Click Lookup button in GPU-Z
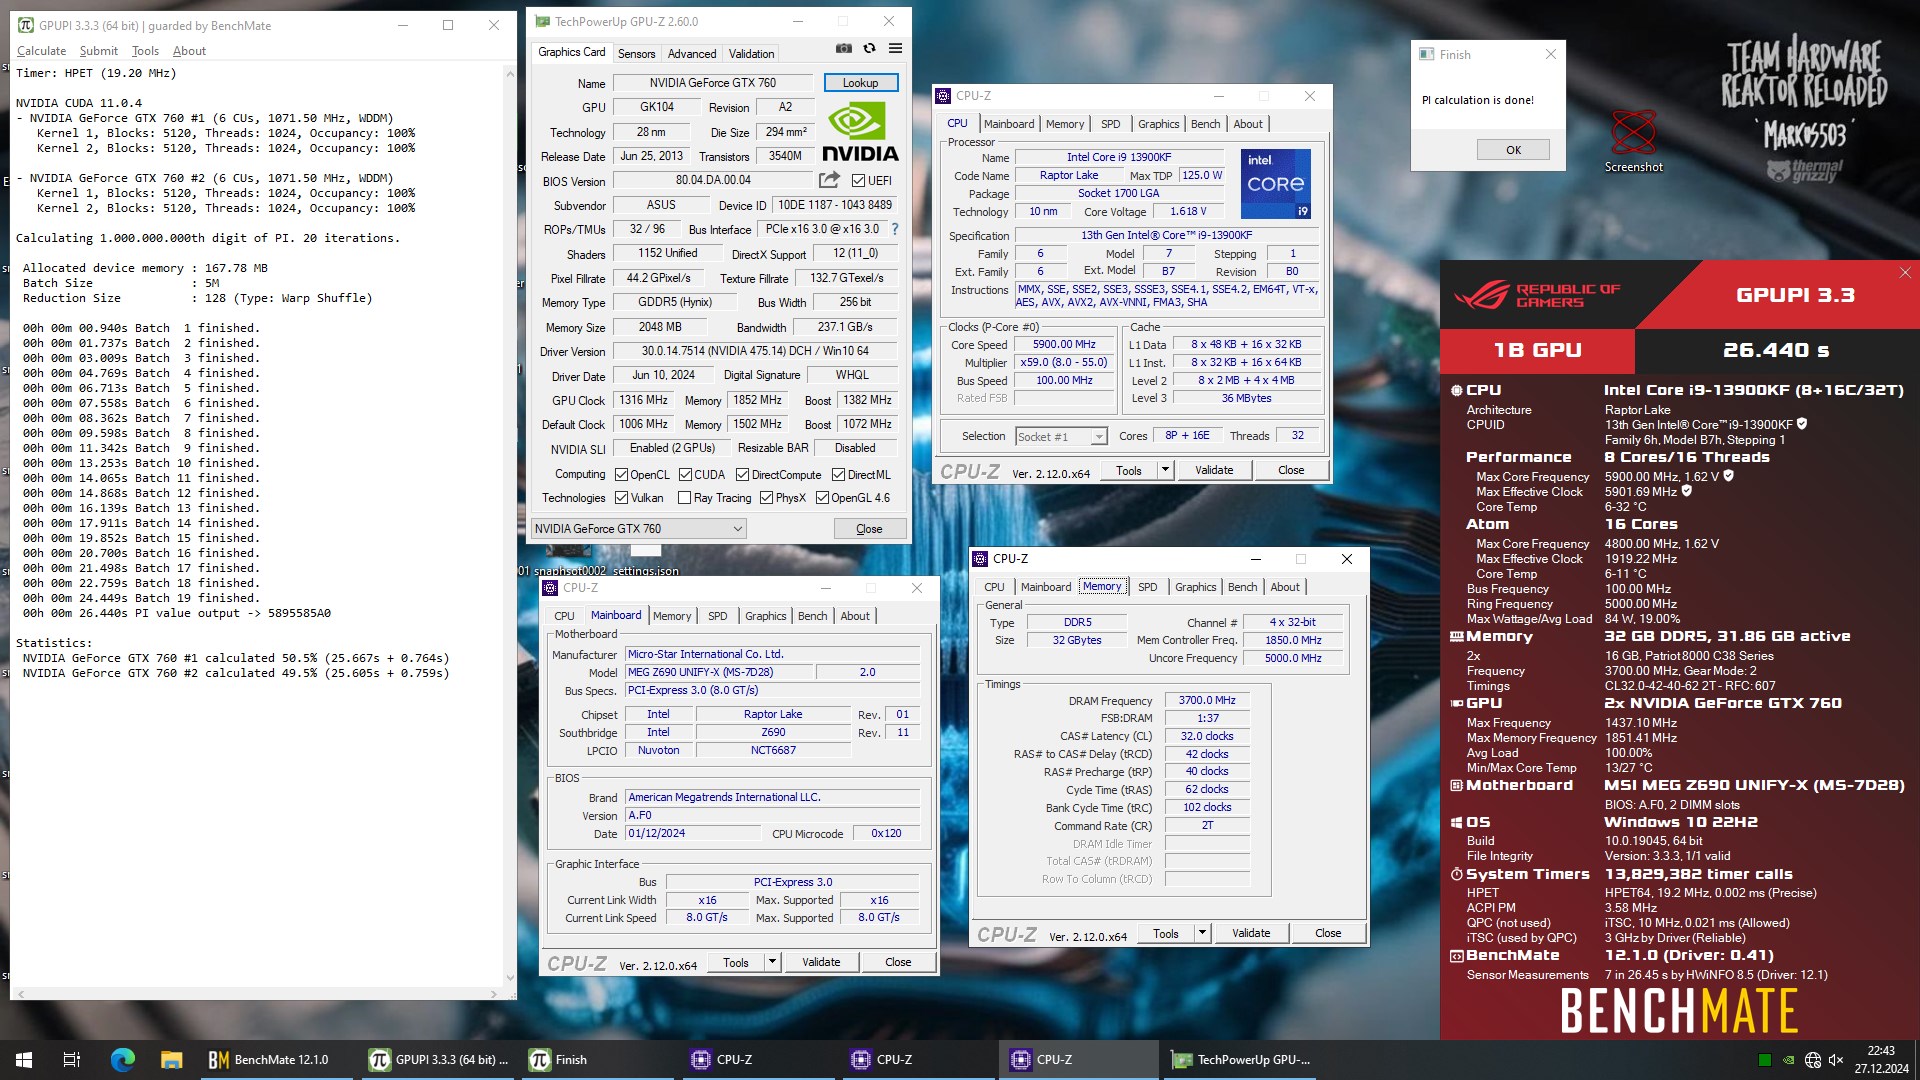Viewport: 1920px width, 1080px height. (x=860, y=83)
